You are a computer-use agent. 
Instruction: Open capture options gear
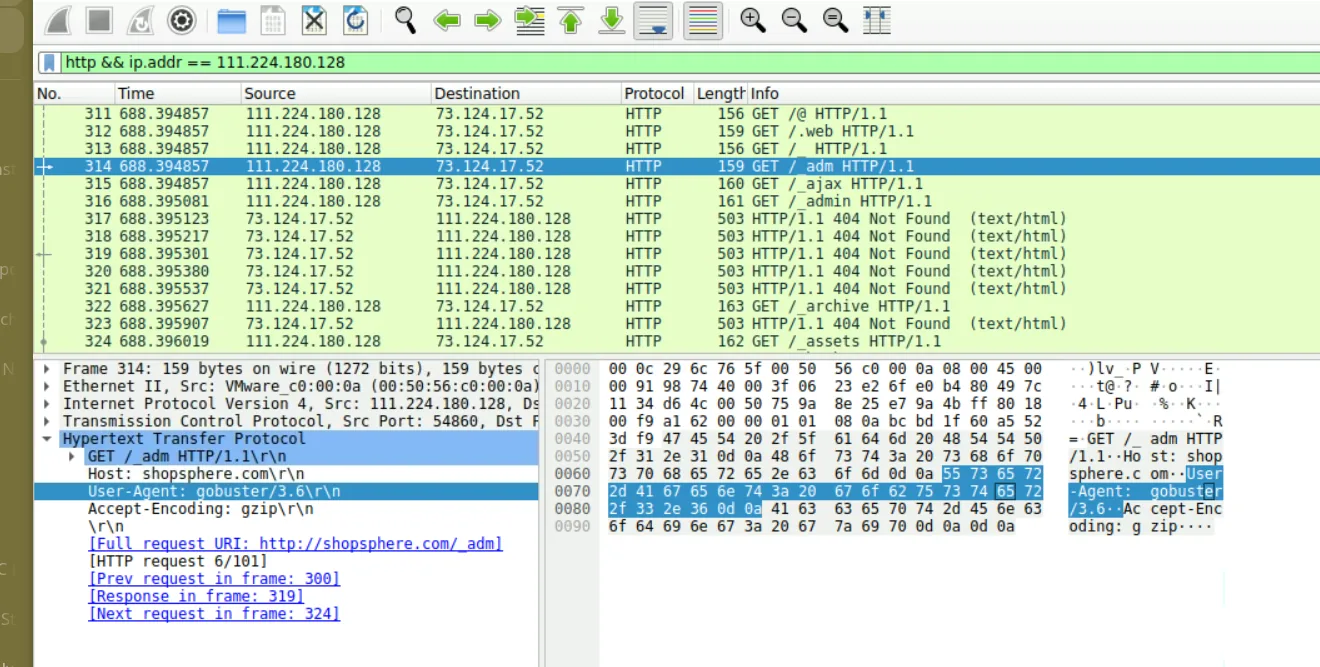click(181, 19)
